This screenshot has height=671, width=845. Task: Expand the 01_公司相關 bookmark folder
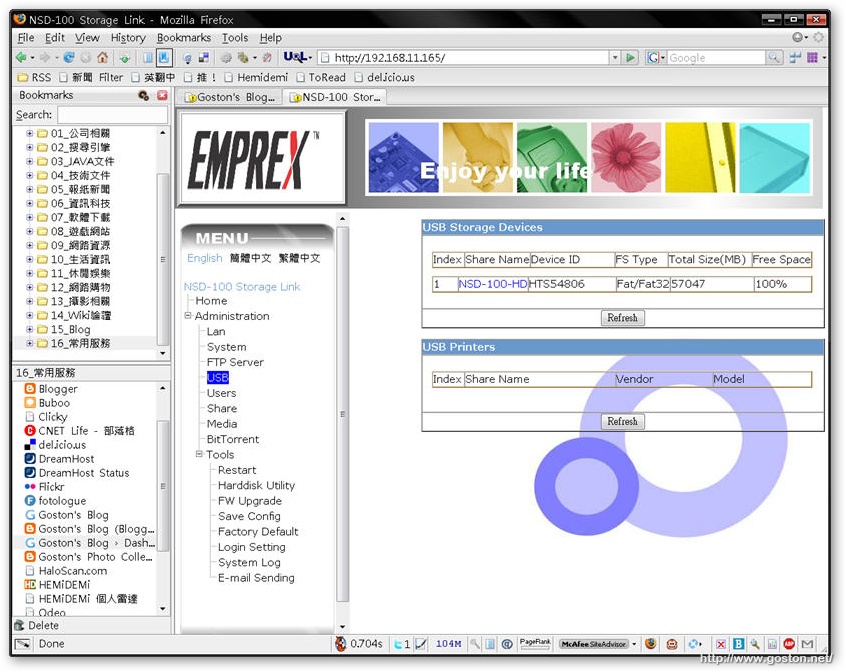pyautogui.click(x=30, y=133)
